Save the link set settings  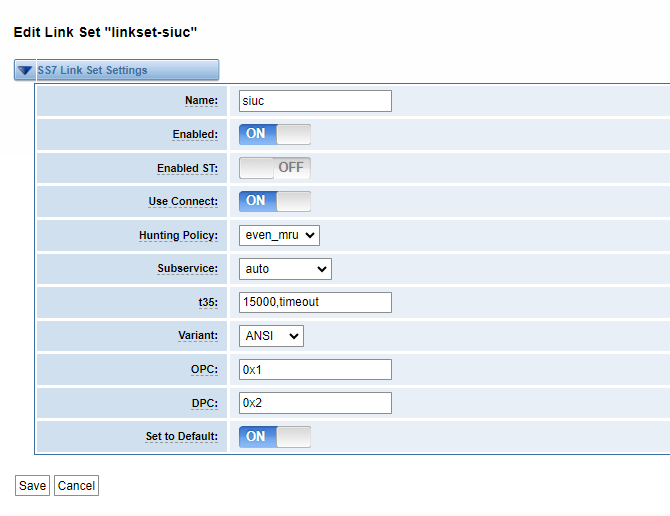[x=32, y=486]
